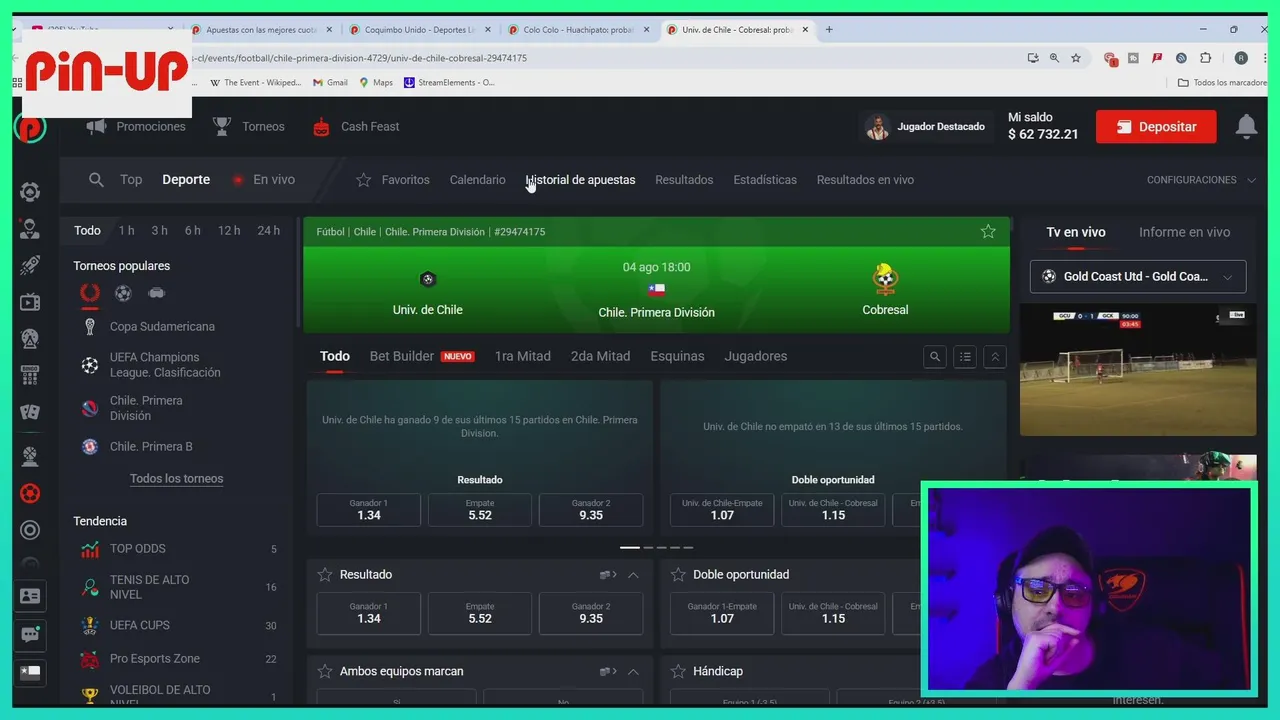This screenshot has width=1280, height=720.
Task: Switch to Bet Builder tab
Action: click(422, 356)
